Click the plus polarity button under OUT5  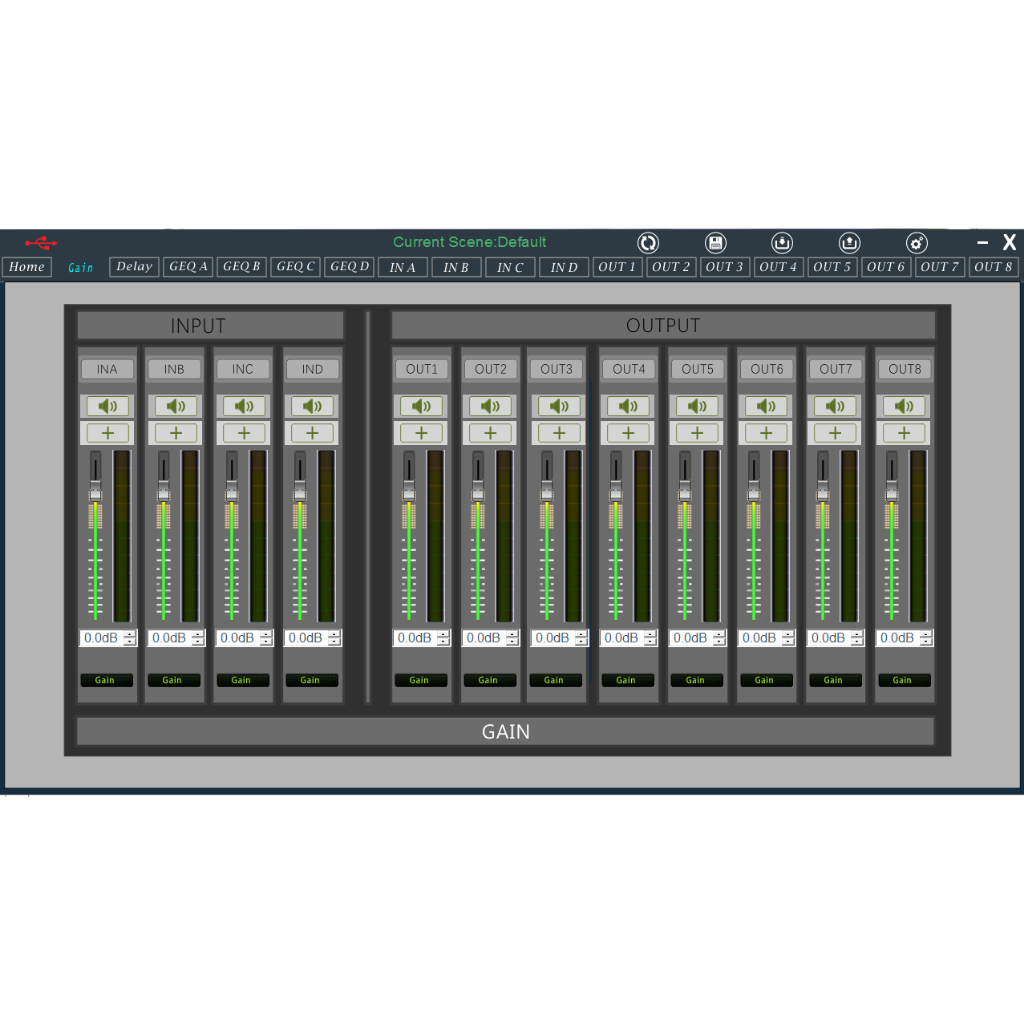coord(697,432)
